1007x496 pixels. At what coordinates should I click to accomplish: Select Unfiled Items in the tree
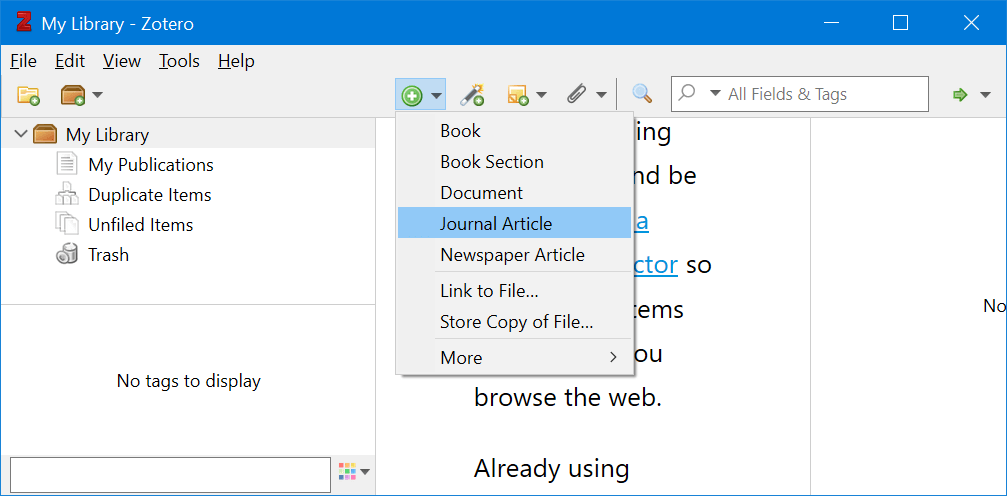(141, 225)
